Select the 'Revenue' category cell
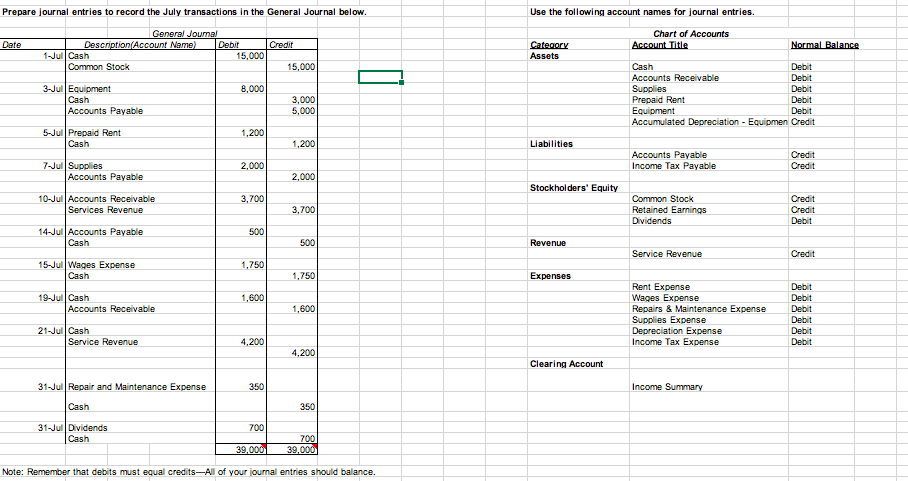Viewport: 908px width, 481px height. [548, 243]
